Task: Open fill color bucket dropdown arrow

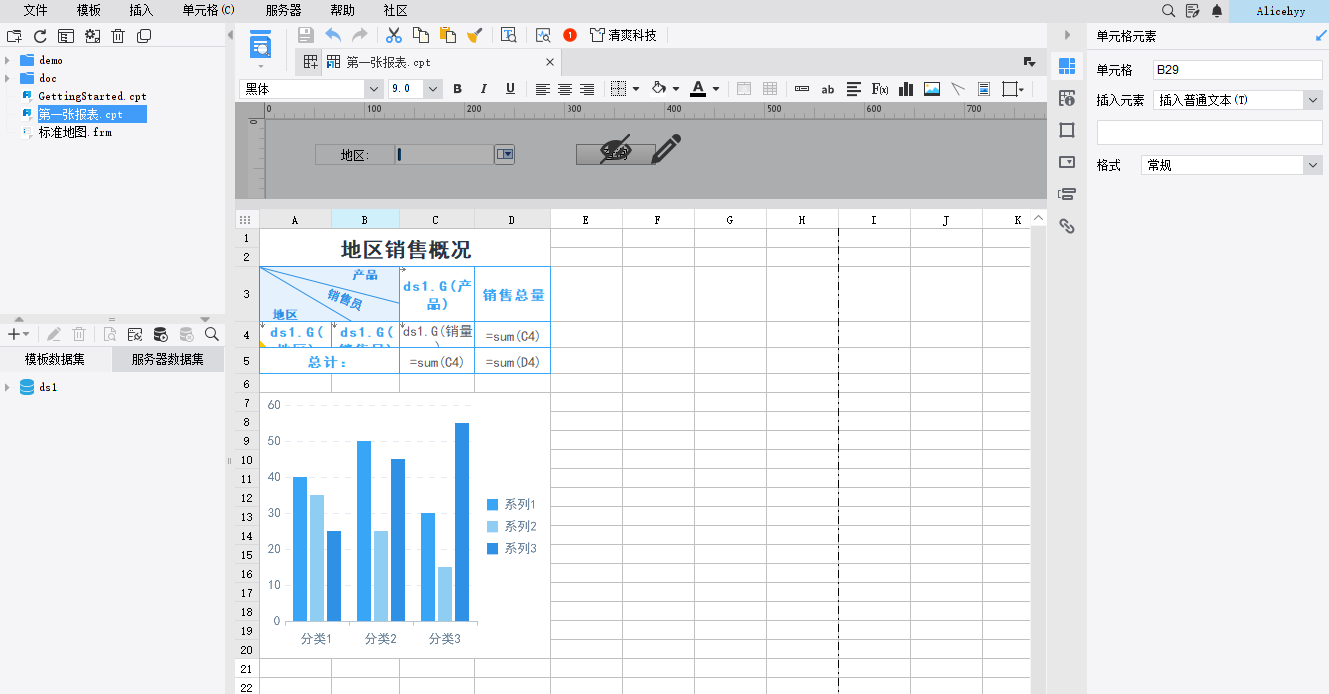Action: (676, 89)
